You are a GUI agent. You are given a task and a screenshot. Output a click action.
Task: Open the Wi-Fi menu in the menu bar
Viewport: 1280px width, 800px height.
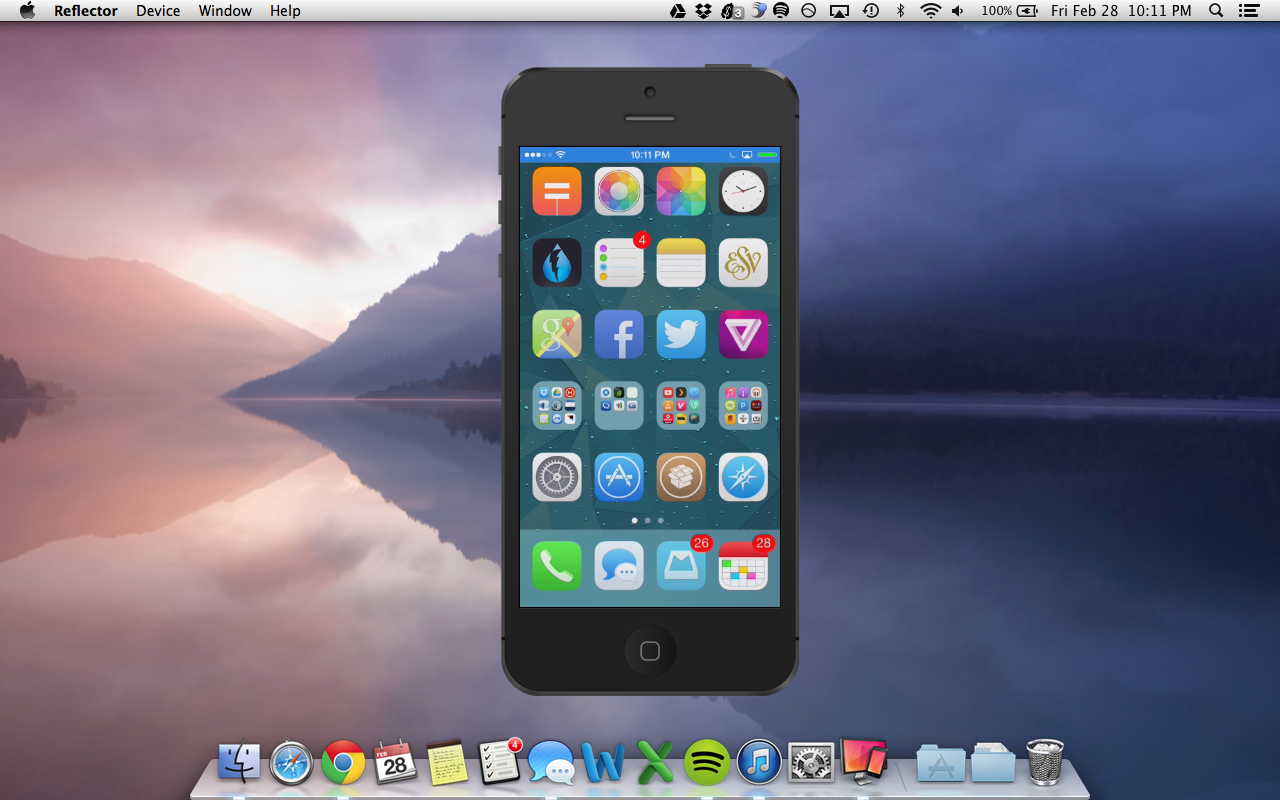tap(931, 11)
